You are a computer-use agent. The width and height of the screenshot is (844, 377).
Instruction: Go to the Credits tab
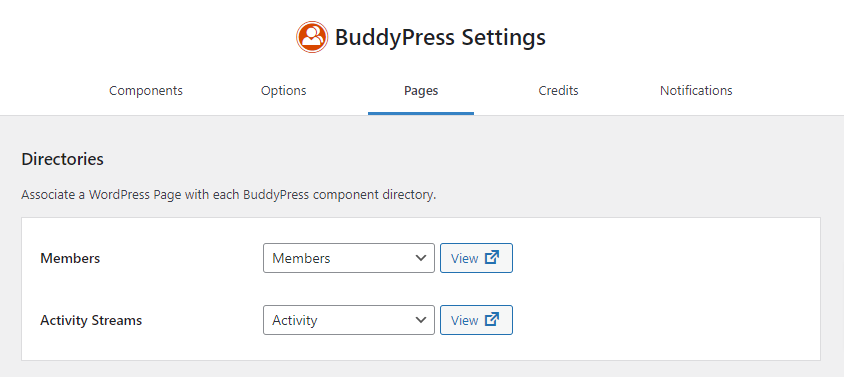(558, 90)
